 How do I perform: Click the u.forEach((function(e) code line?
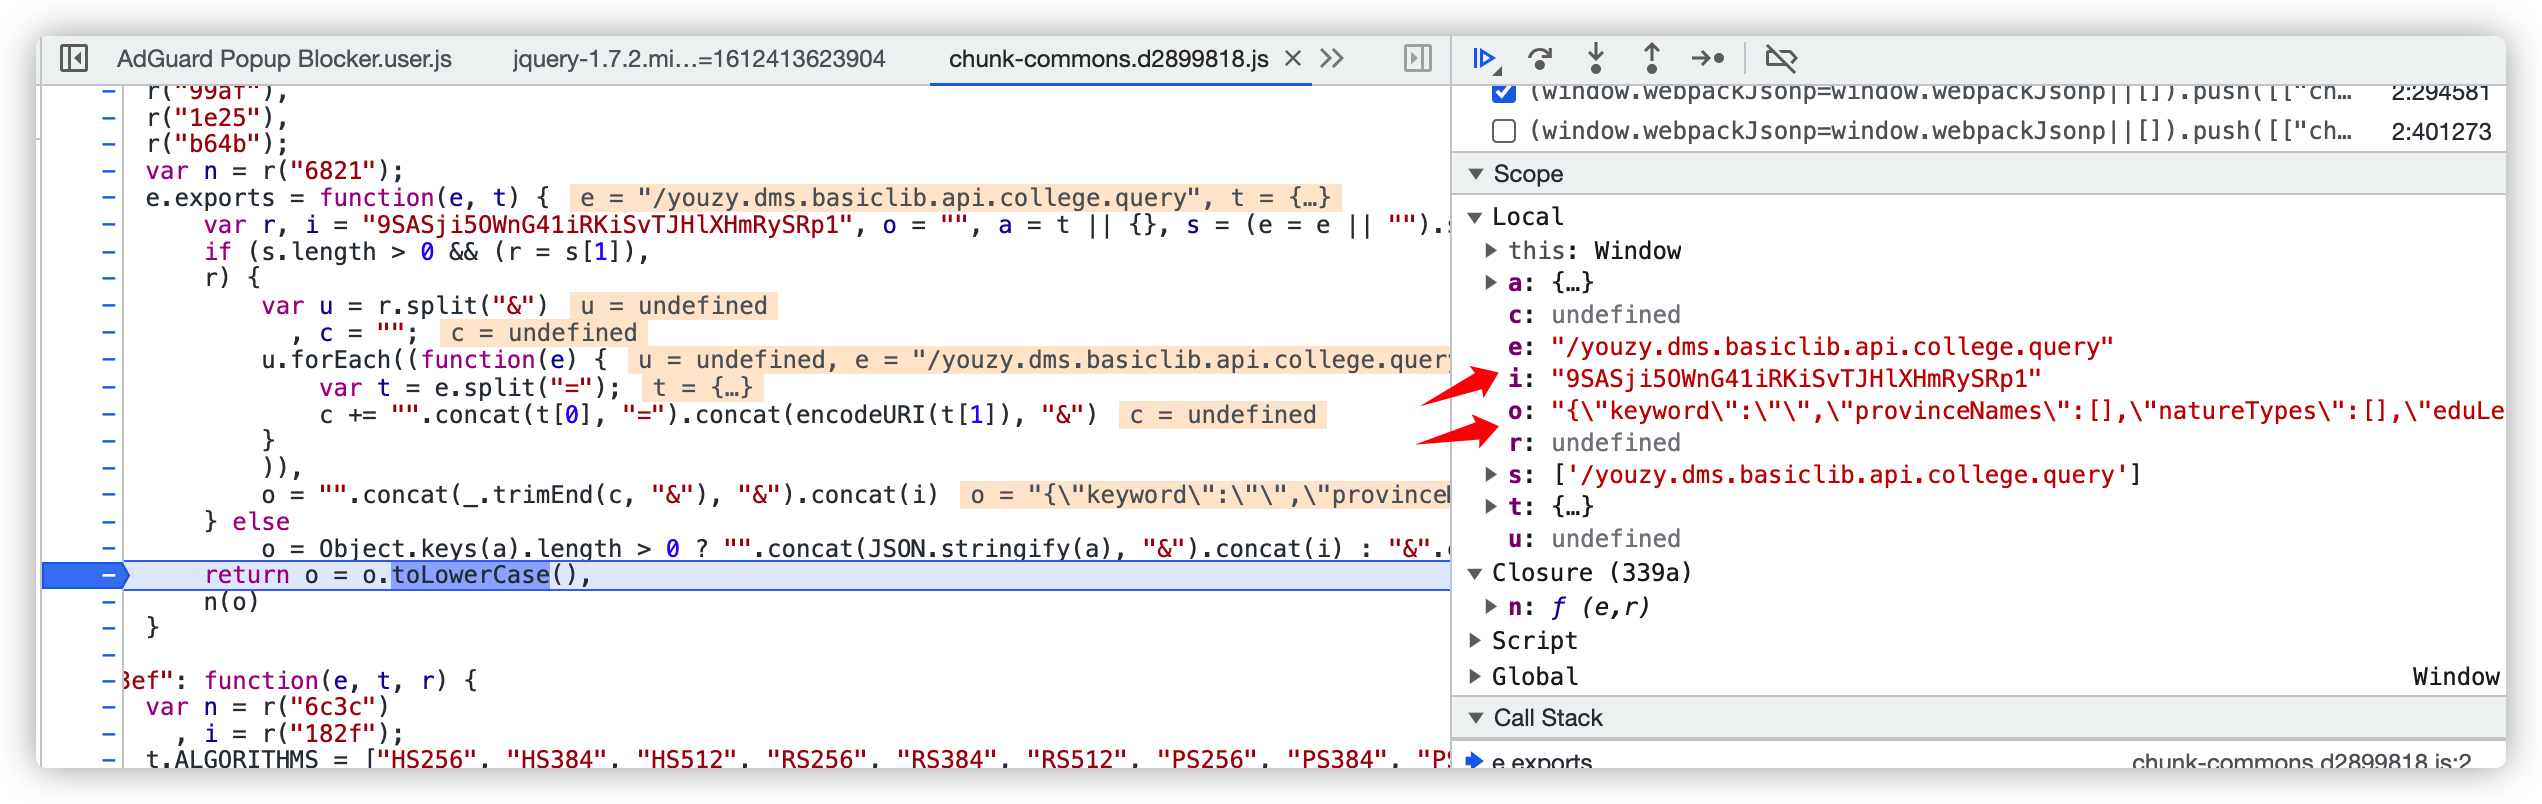point(434,359)
